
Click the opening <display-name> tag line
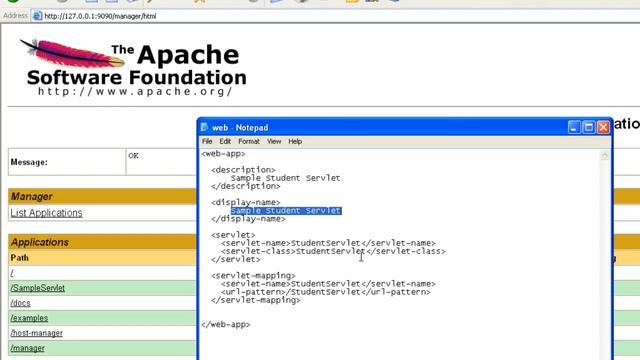pos(246,202)
